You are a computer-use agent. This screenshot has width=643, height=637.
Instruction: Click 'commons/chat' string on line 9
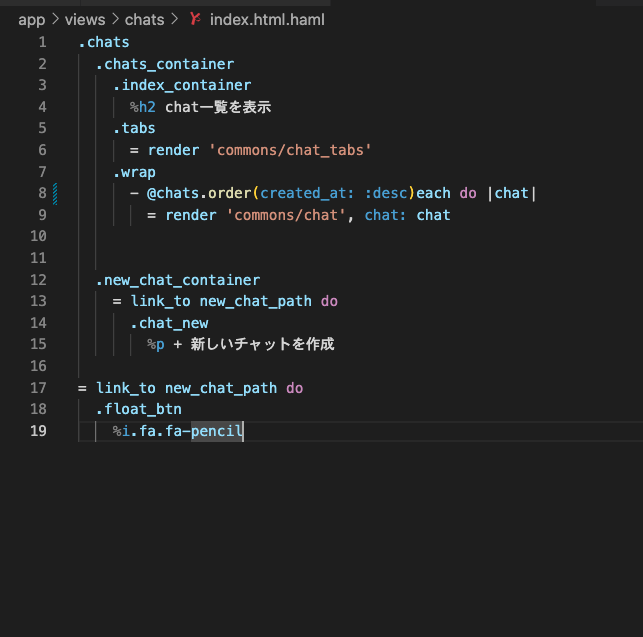coord(286,215)
